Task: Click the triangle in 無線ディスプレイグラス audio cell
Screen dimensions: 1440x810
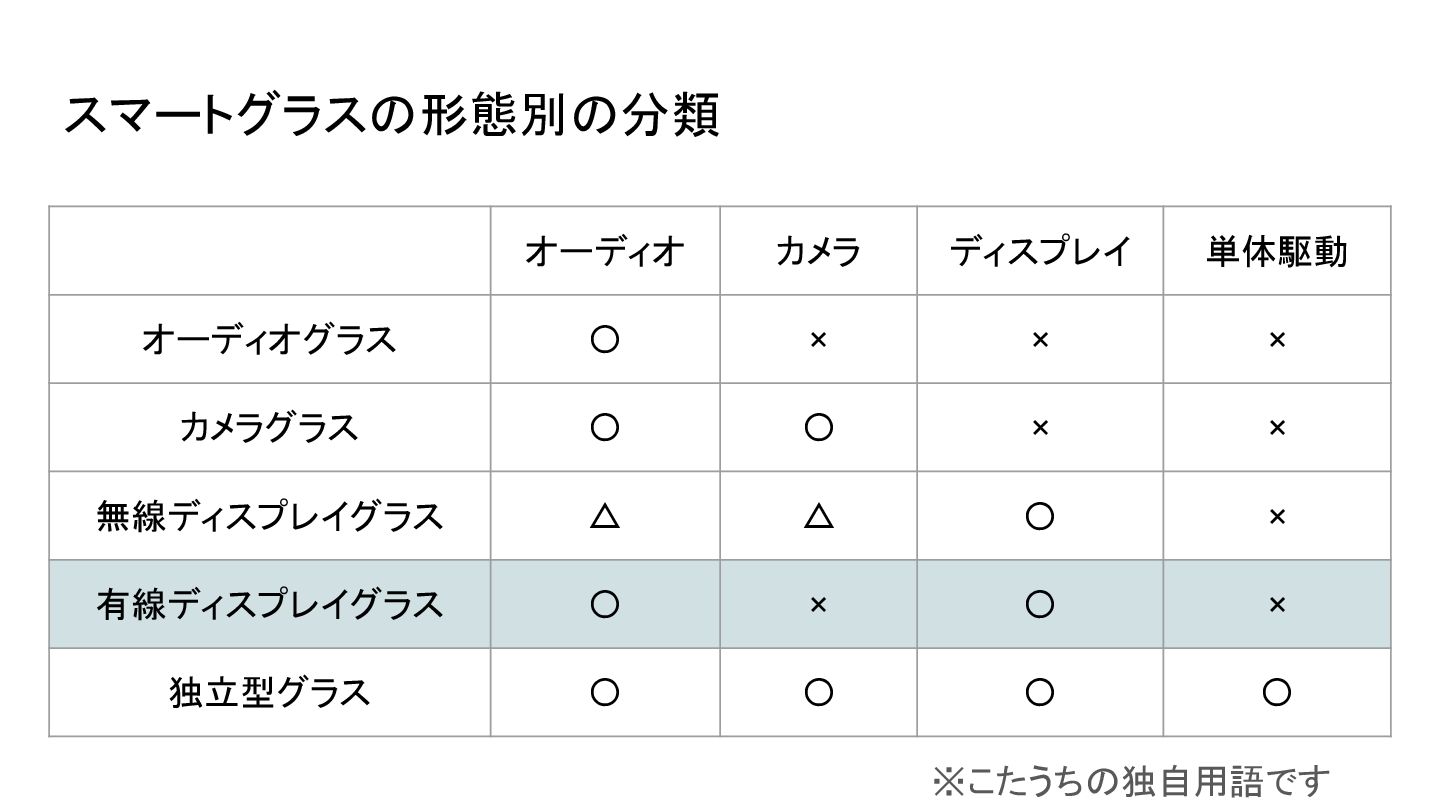Action: pyautogui.click(x=605, y=516)
